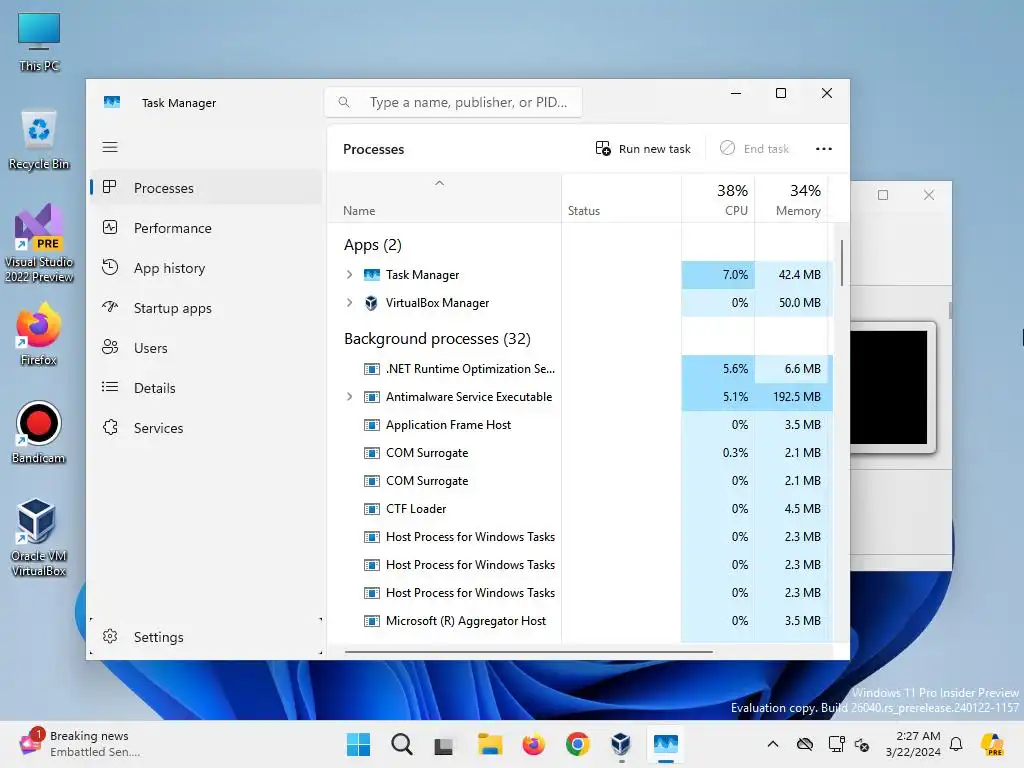
Task: Open VirtualBox from the taskbar
Action: [x=620, y=744]
